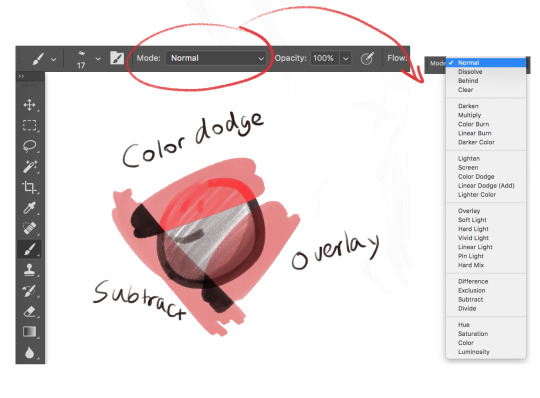Select the Healing Brush tool
The image size is (540, 398).
[30, 228]
